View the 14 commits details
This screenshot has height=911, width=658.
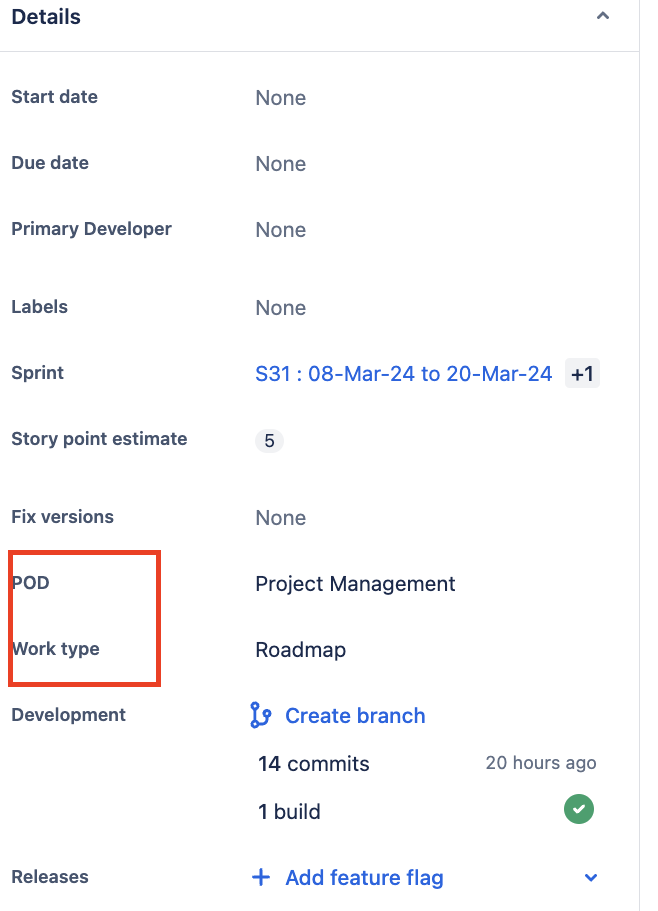pos(314,764)
